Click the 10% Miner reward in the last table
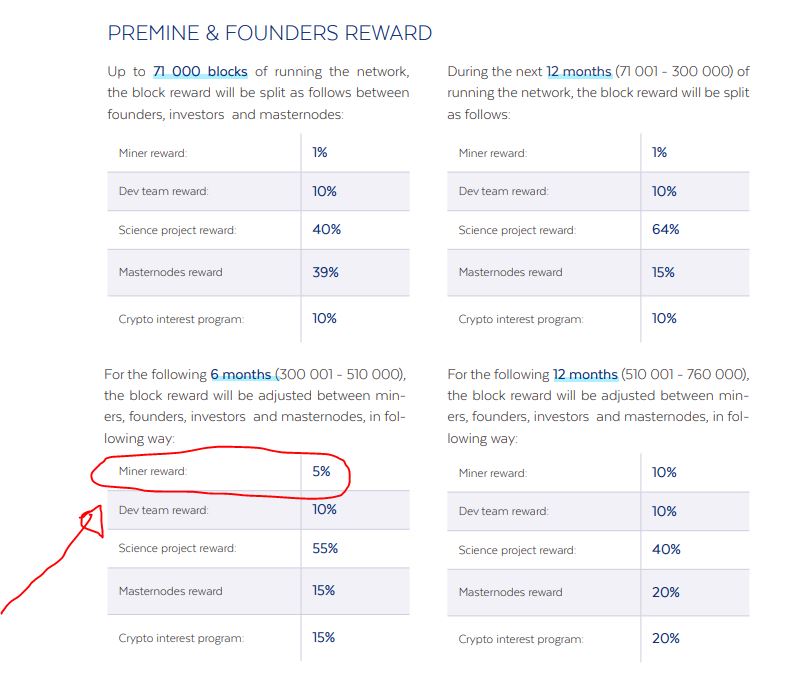Screen dimensions: 795x687 point(664,473)
